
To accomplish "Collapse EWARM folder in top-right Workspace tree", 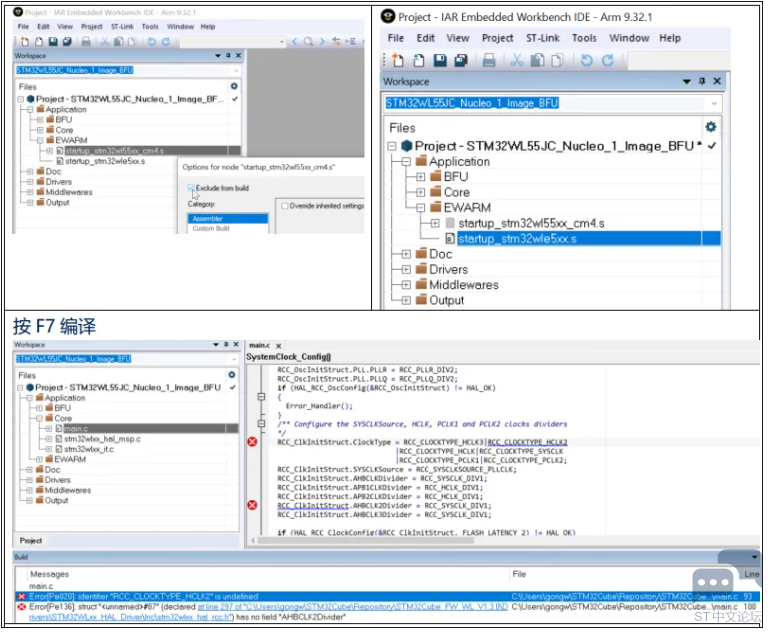I will [x=420, y=208].
